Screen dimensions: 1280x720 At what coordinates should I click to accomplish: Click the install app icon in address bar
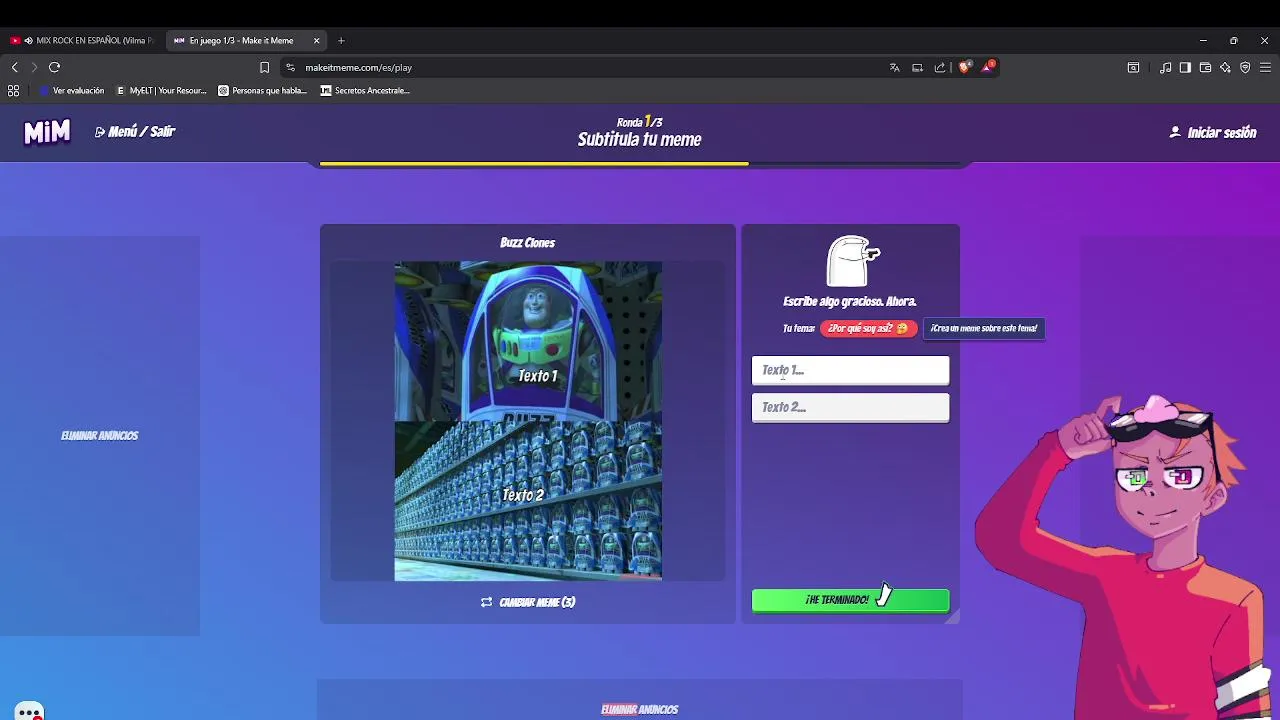pos(917,67)
